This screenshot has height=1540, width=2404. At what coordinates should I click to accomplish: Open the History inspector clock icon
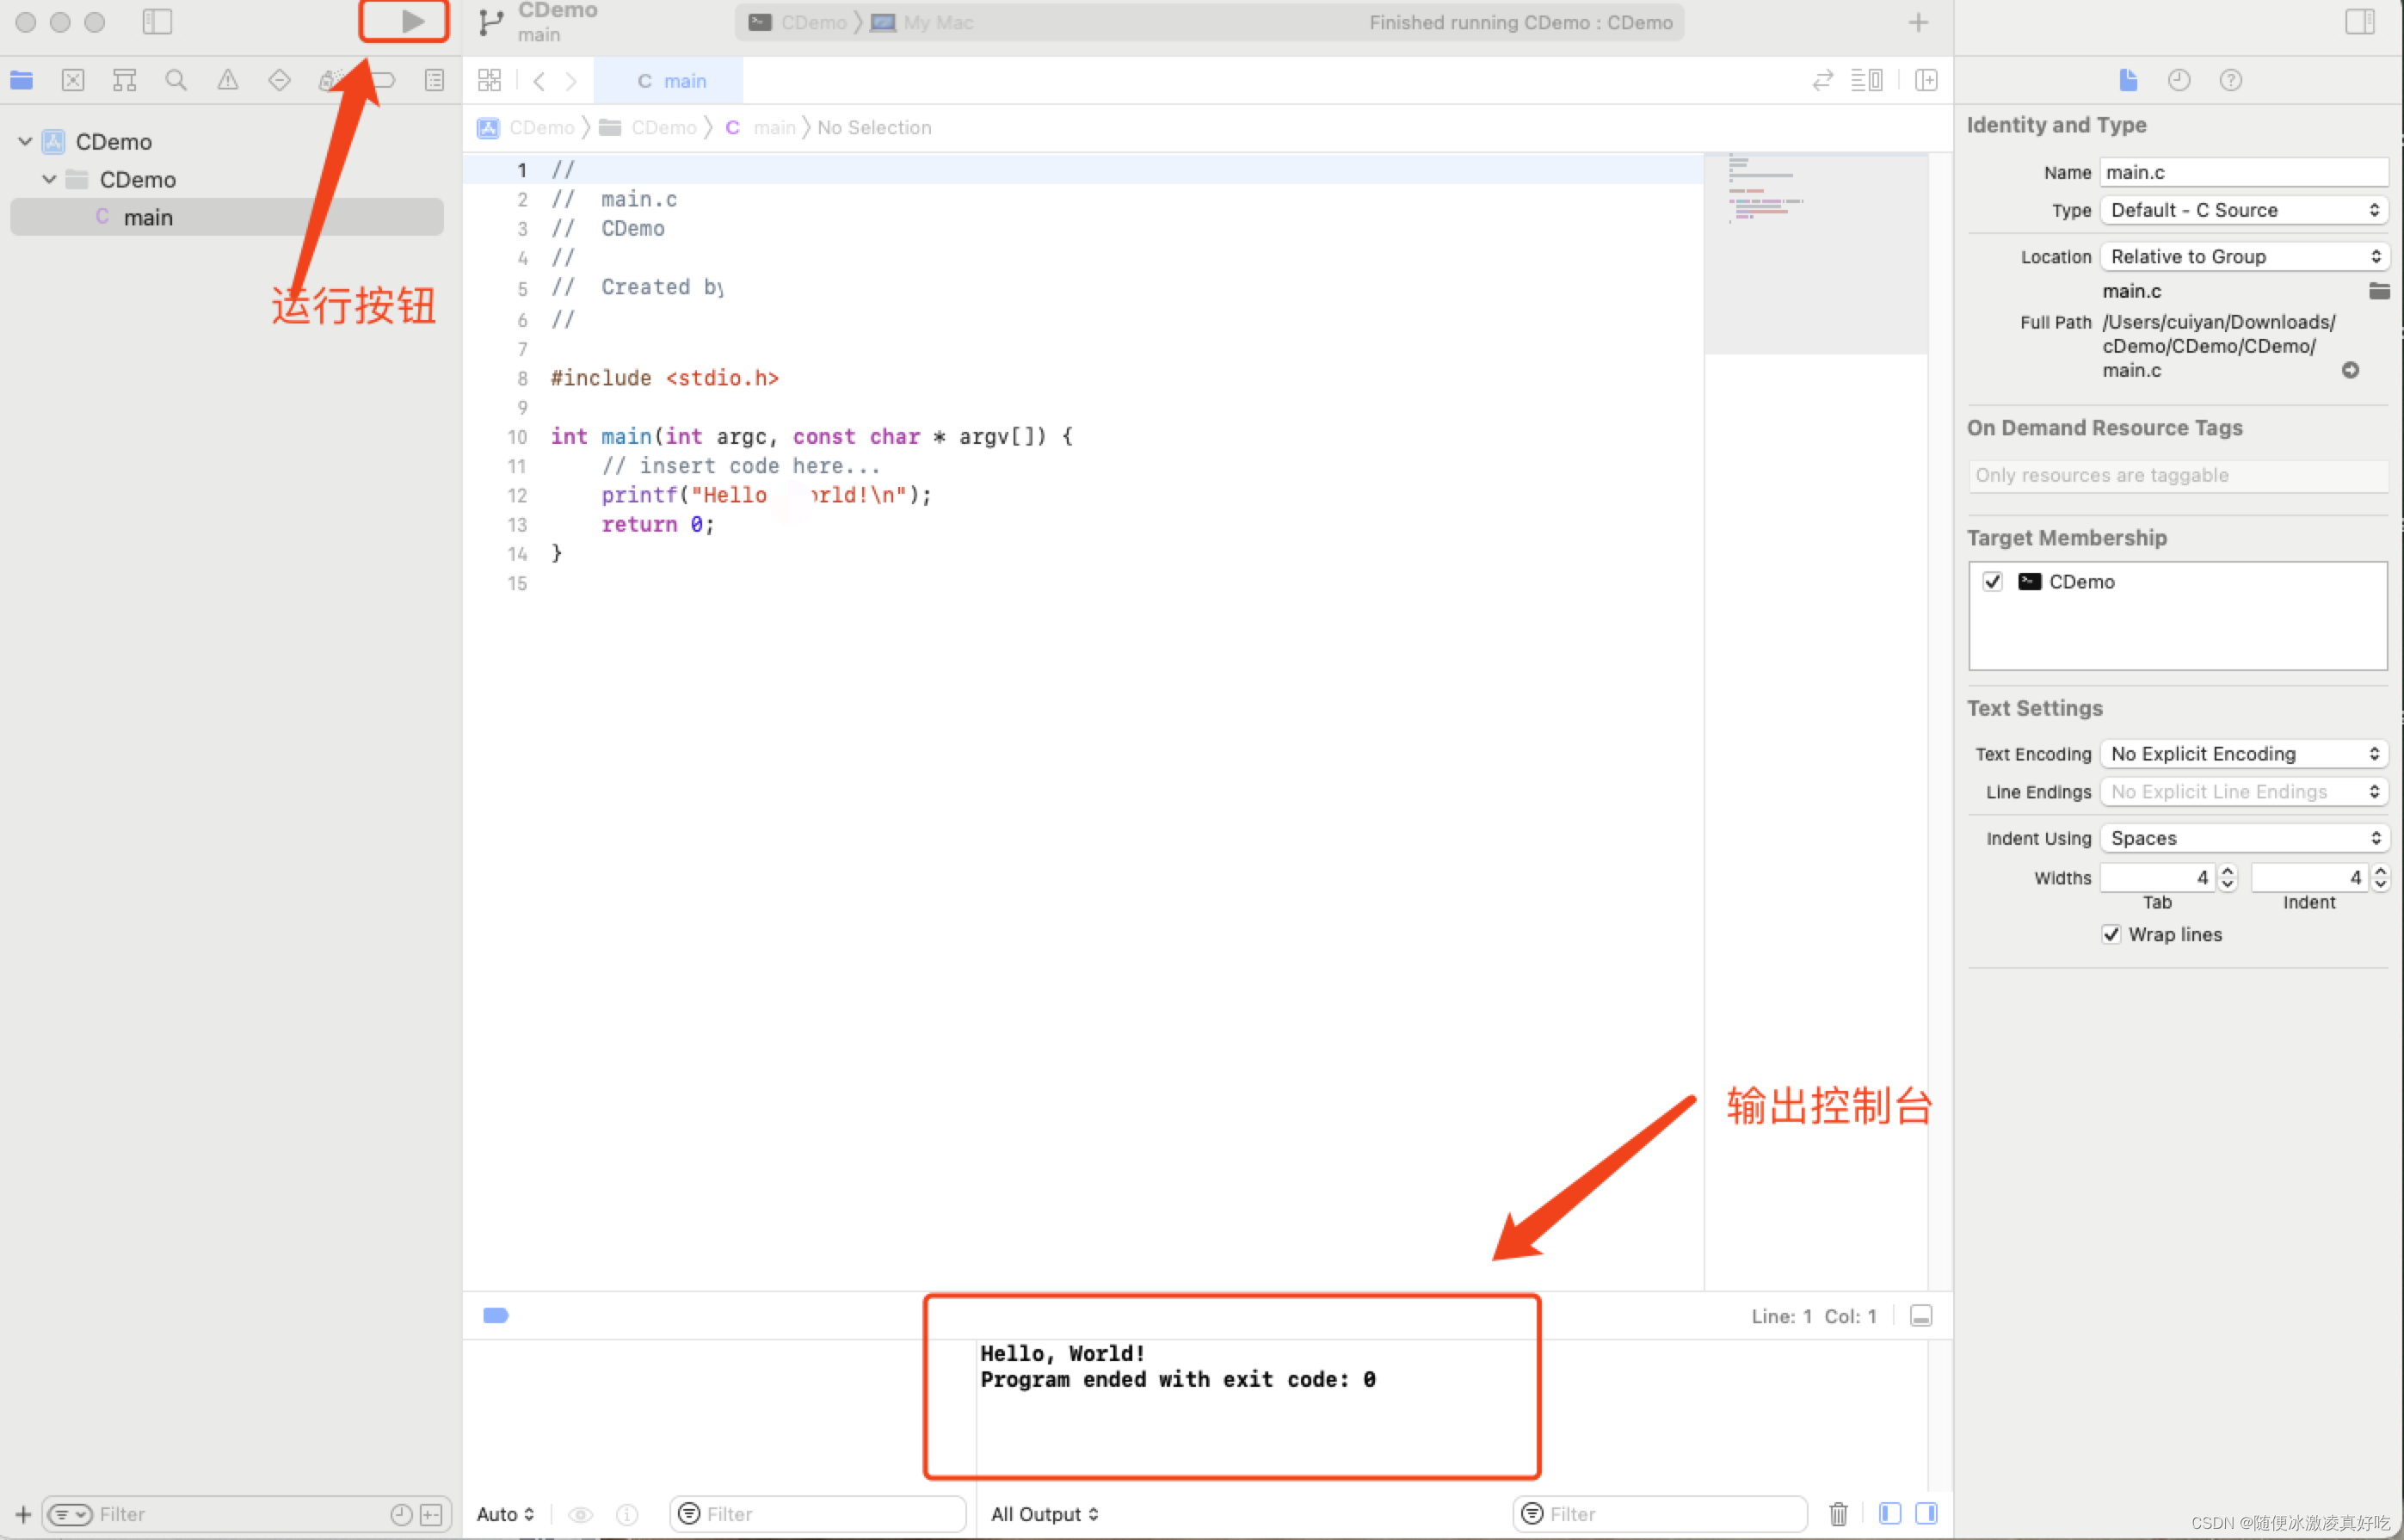(x=2180, y=80)
